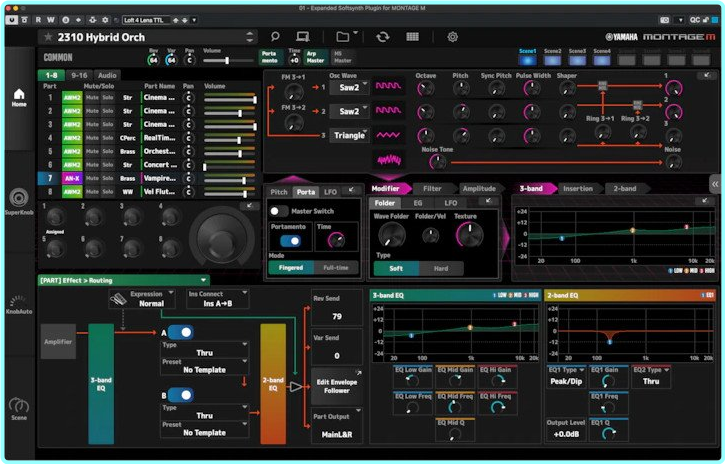Open the KnobAuto section
This screenshot has height=464, width=725.
click(19, 305)
